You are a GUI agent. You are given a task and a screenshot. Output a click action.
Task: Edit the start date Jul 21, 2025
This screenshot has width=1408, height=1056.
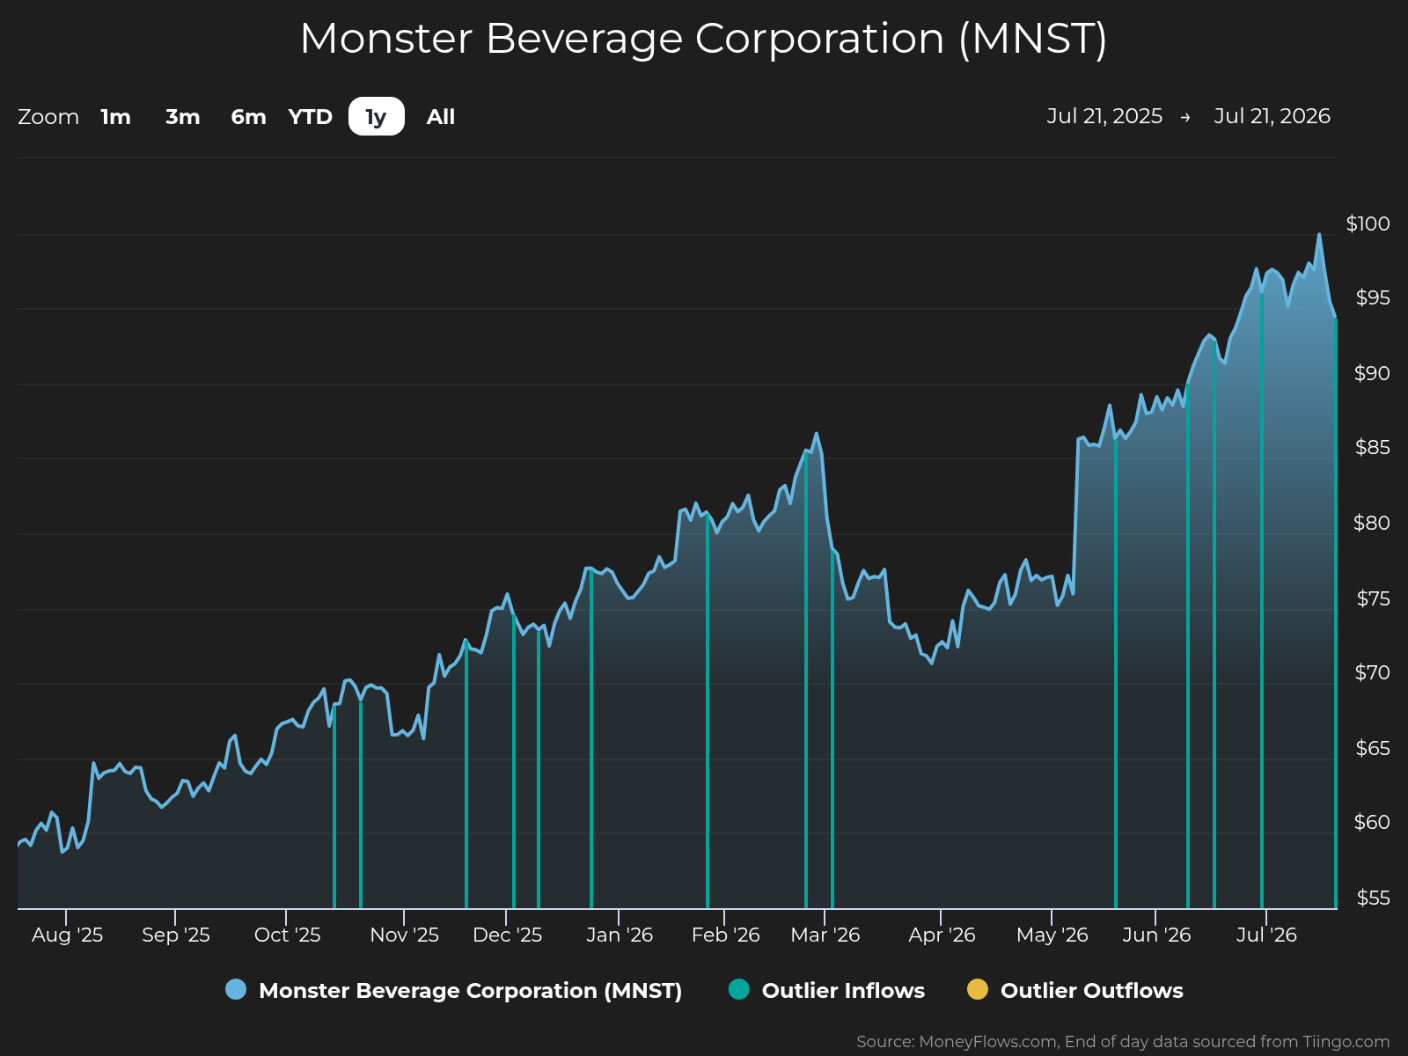[1105, 116]
